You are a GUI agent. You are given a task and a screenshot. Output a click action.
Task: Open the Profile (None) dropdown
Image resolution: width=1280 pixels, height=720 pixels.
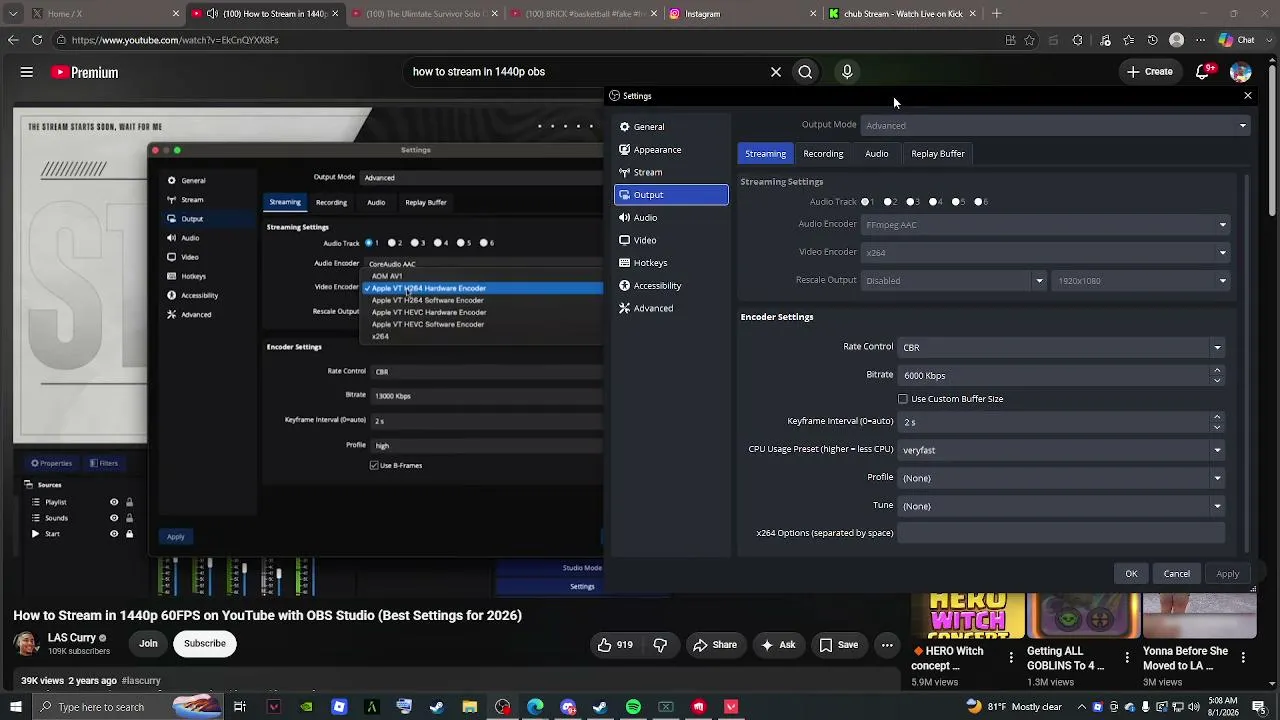1061,478
